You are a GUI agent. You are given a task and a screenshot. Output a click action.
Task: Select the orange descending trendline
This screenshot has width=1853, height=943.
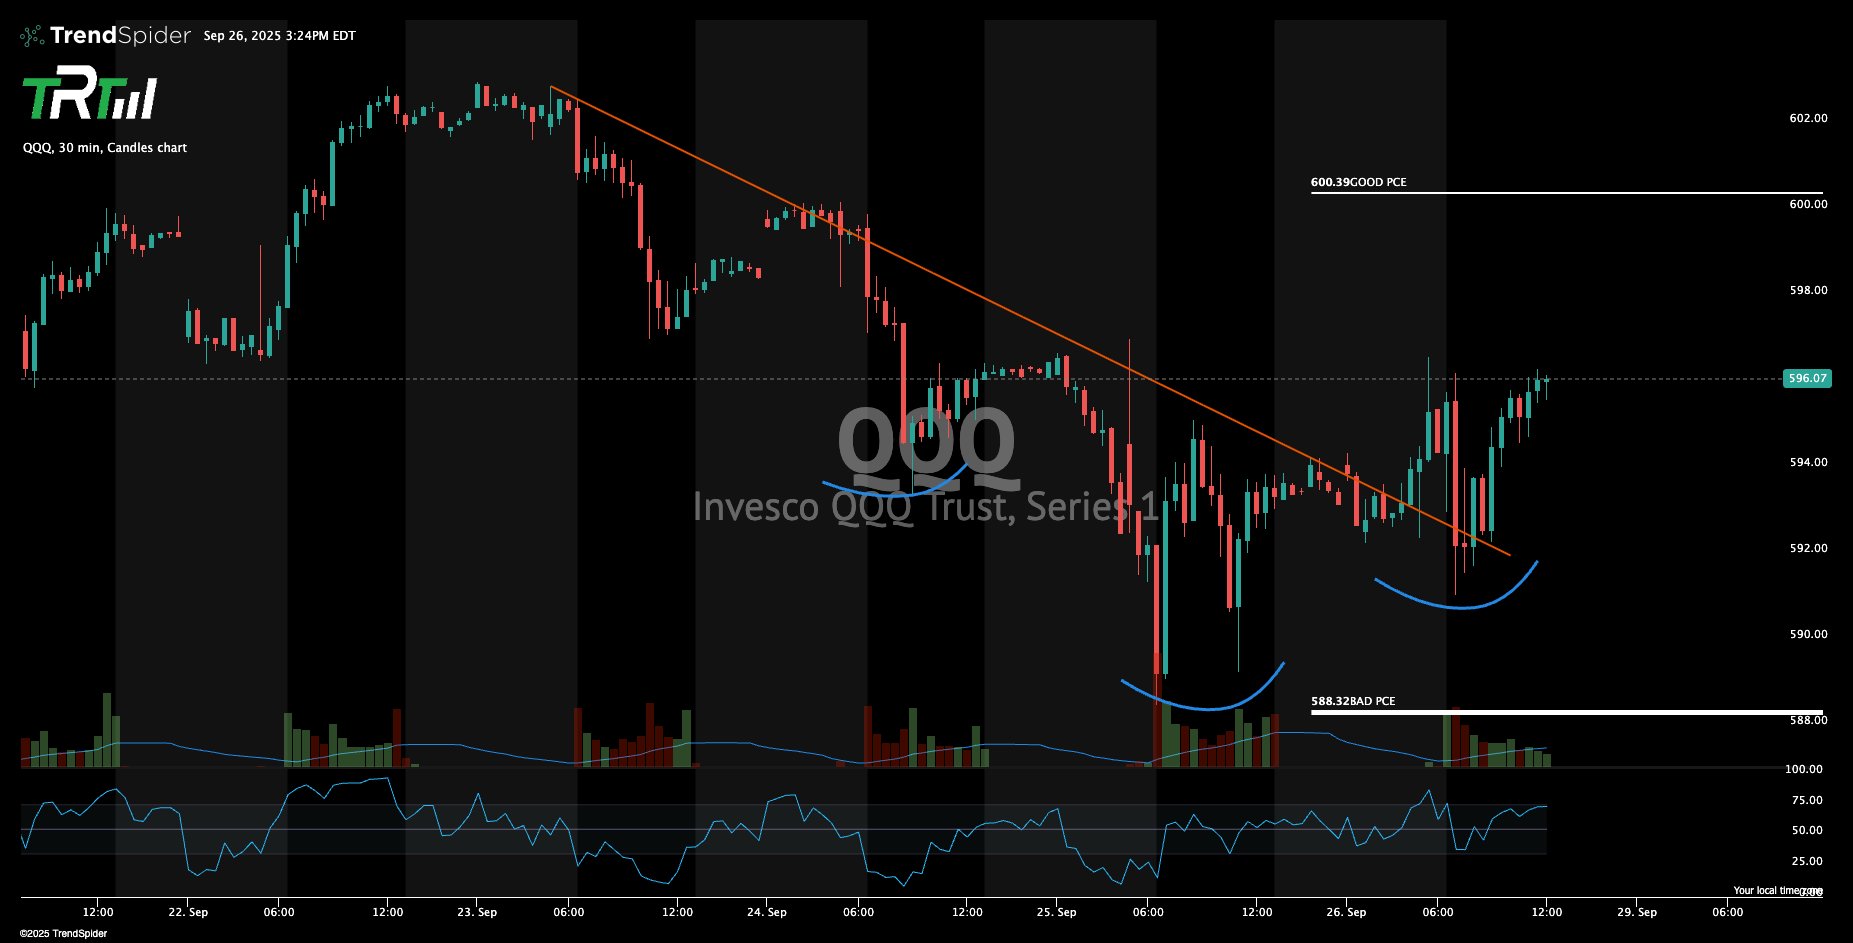[x=1030, y=321]
